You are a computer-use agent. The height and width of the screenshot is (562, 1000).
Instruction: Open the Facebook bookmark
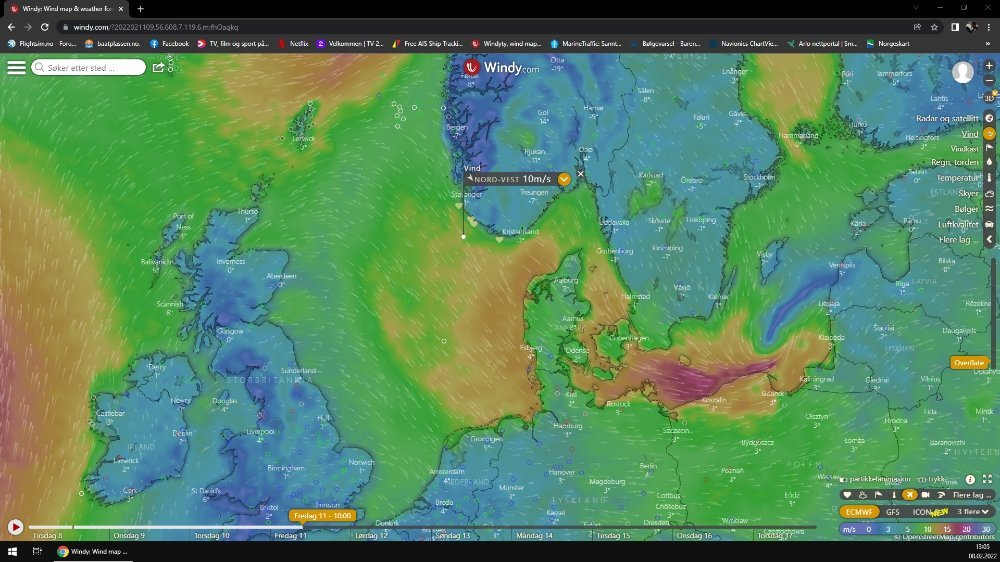click(169, 44)
